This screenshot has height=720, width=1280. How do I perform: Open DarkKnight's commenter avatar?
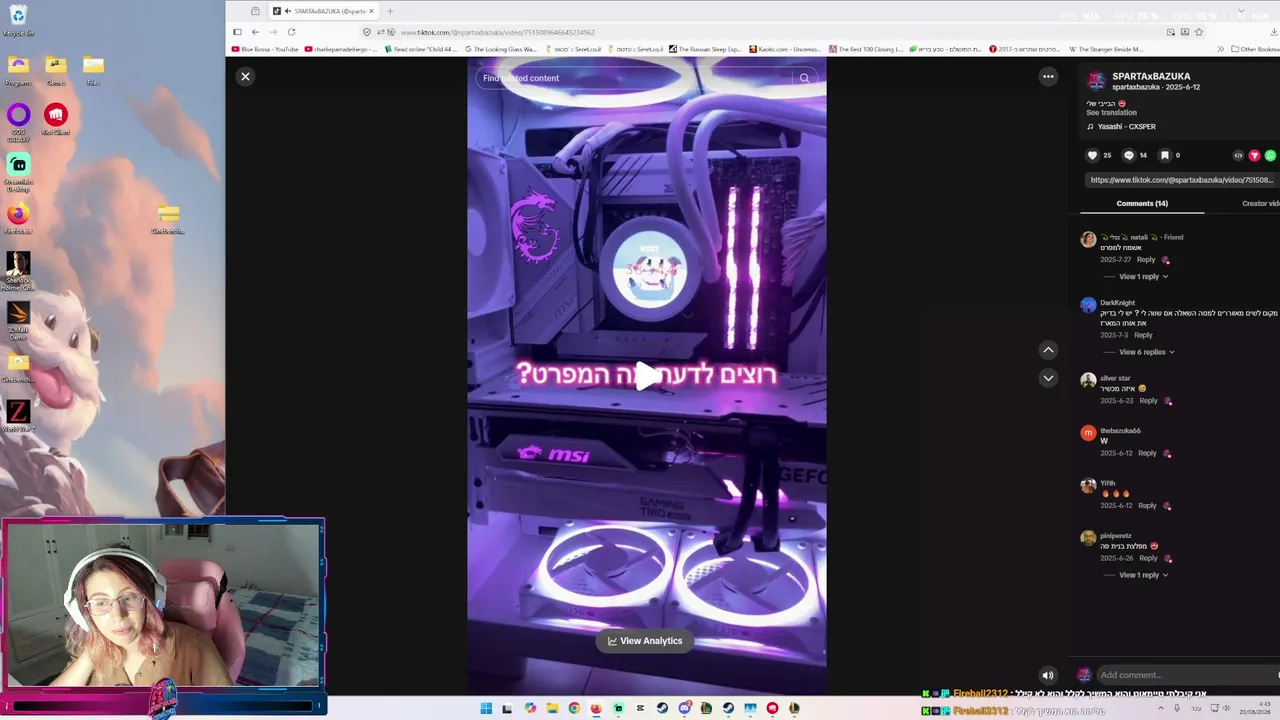(x=1088, y=305)
